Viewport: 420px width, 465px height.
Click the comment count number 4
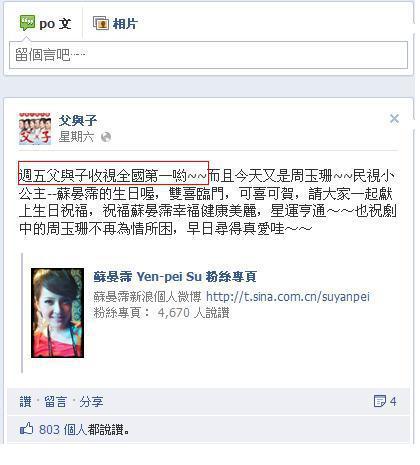point(393,401)
